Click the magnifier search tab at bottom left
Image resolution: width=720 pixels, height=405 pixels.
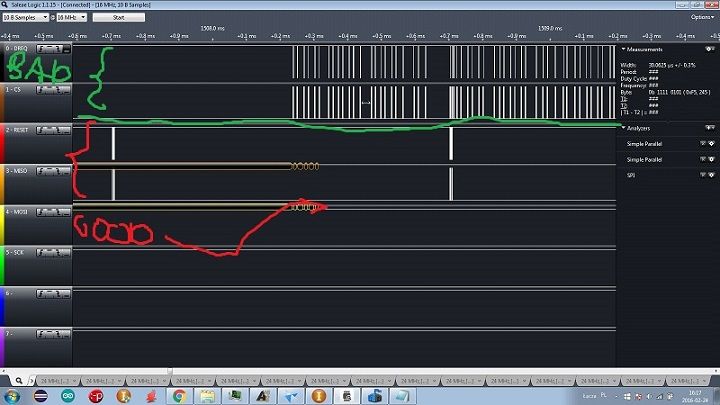coord(19,381)
